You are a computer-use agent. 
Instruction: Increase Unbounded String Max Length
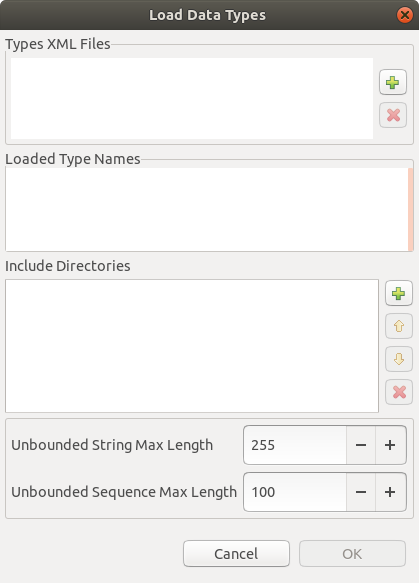390,445
